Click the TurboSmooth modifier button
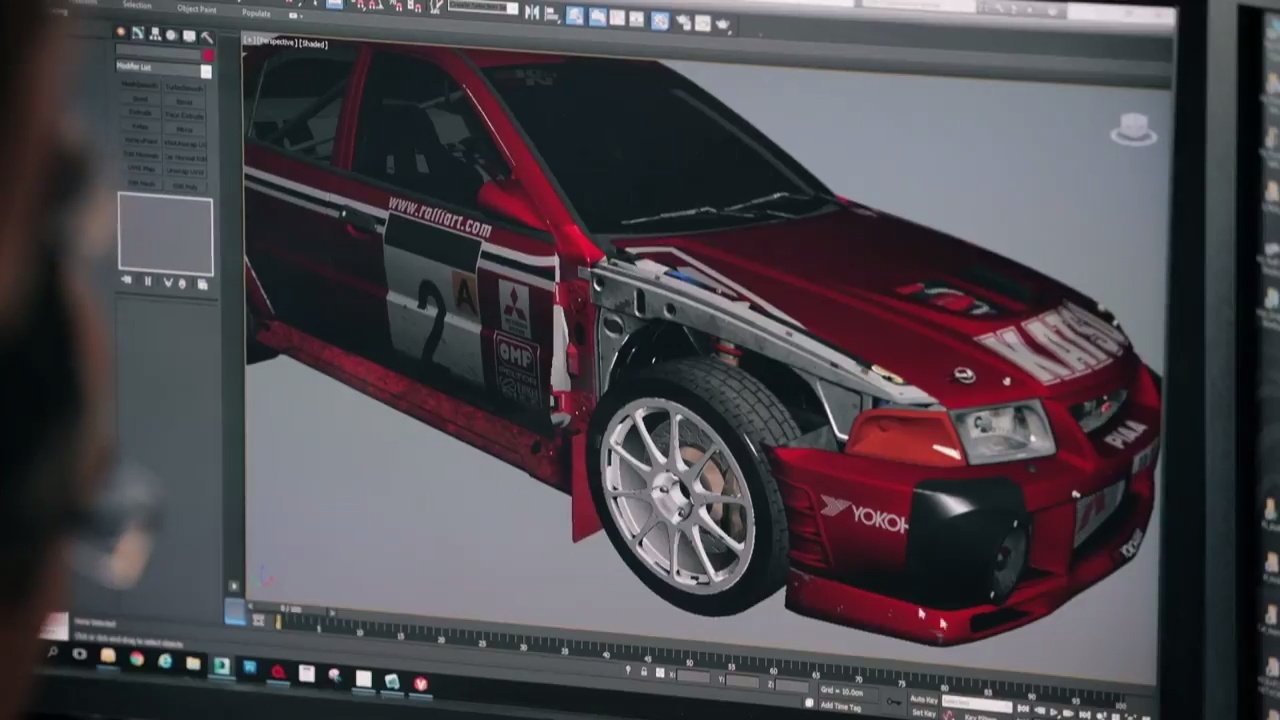The height and width of the screenshot is (720, 1280). tap(185, 87)
